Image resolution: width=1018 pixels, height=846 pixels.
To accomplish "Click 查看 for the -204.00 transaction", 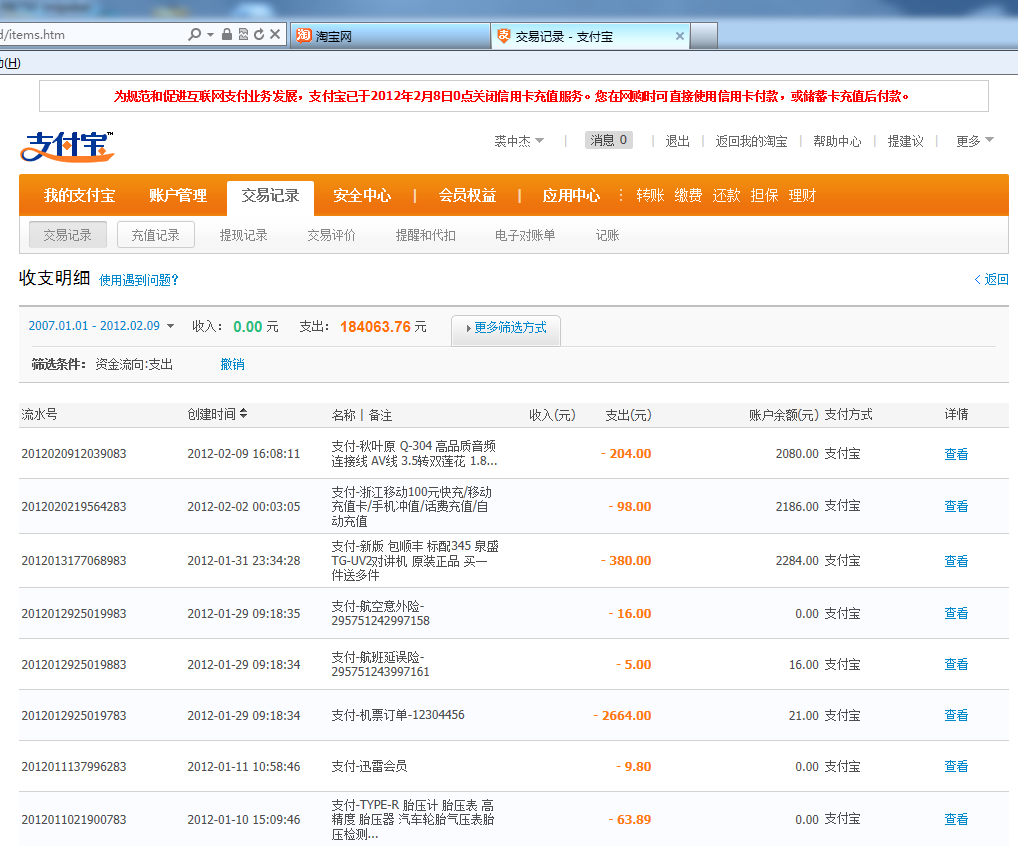I will pyautogui.click(x=956, y=454).
